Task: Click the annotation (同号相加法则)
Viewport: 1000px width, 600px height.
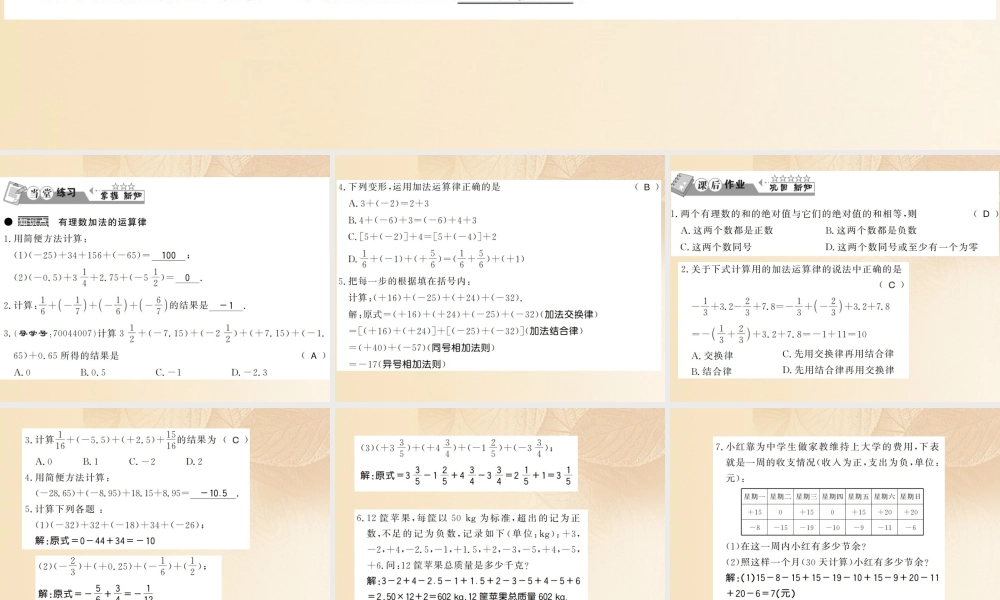Action: coord(462,348)
